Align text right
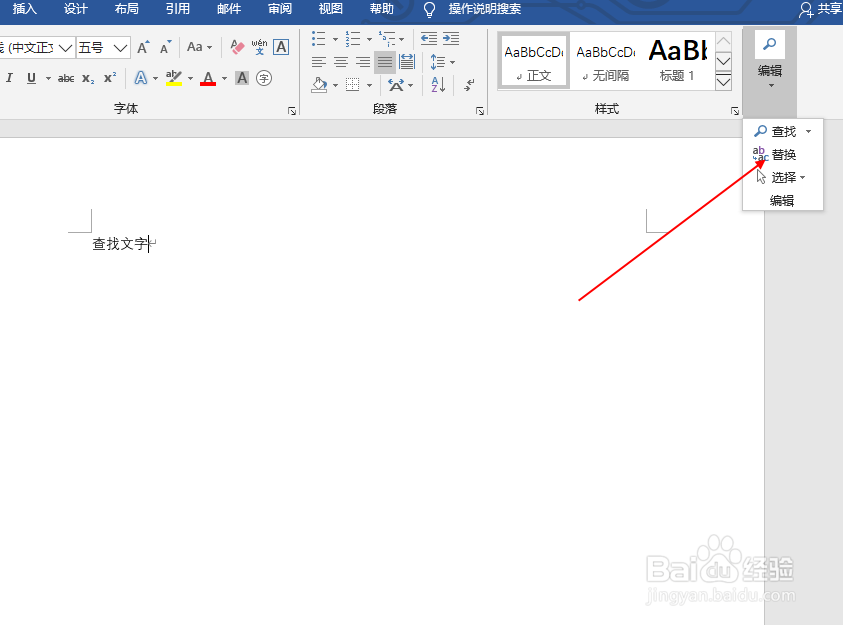Screen dimensions: 843x625 pyautogui.click(x=363, y=62)
